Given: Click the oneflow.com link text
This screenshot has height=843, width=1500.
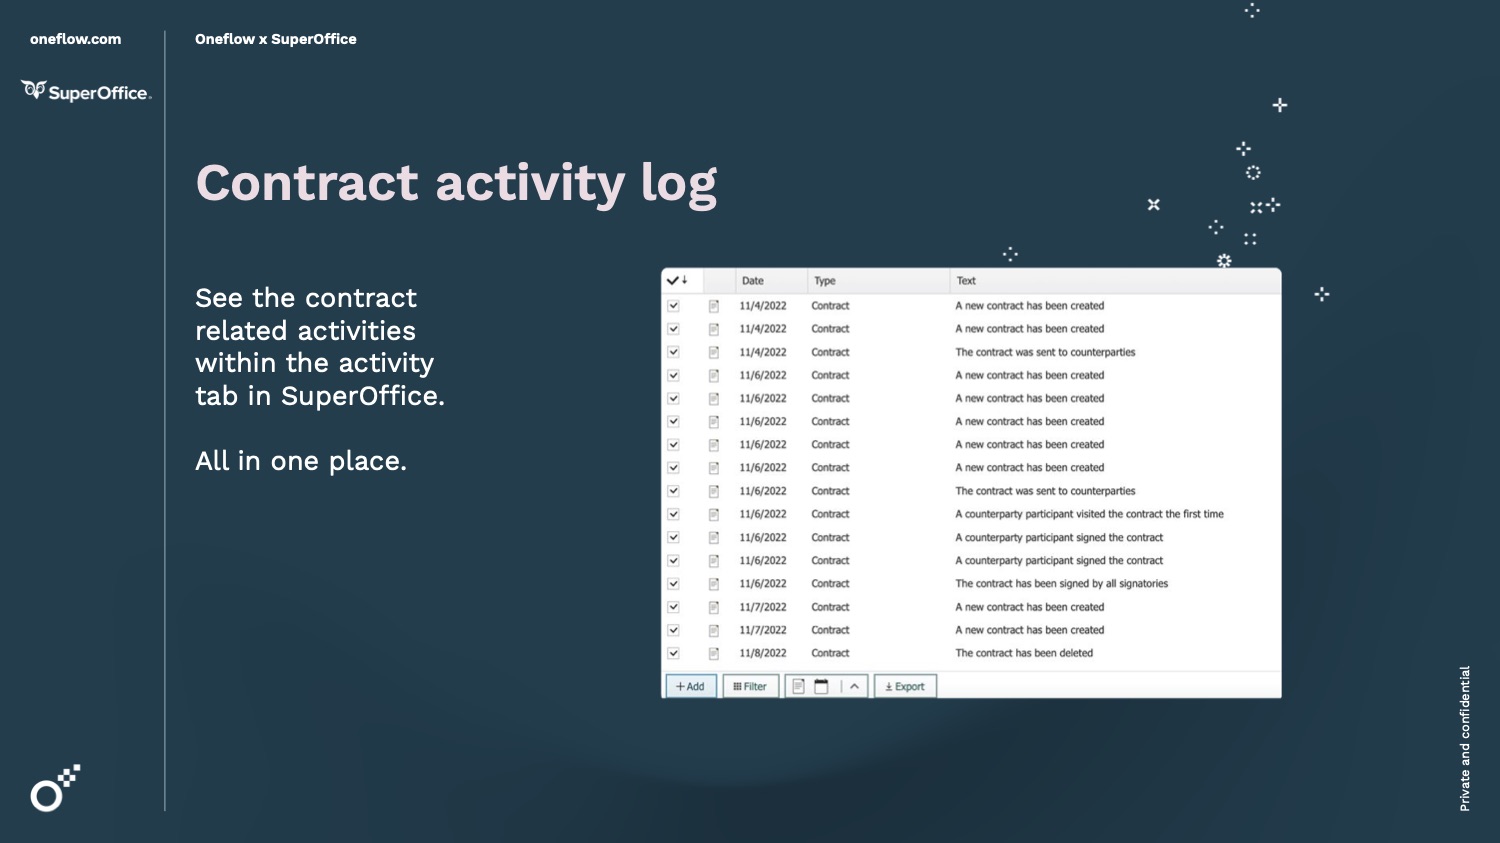Looking at the screenshot, I should (76, 39).
